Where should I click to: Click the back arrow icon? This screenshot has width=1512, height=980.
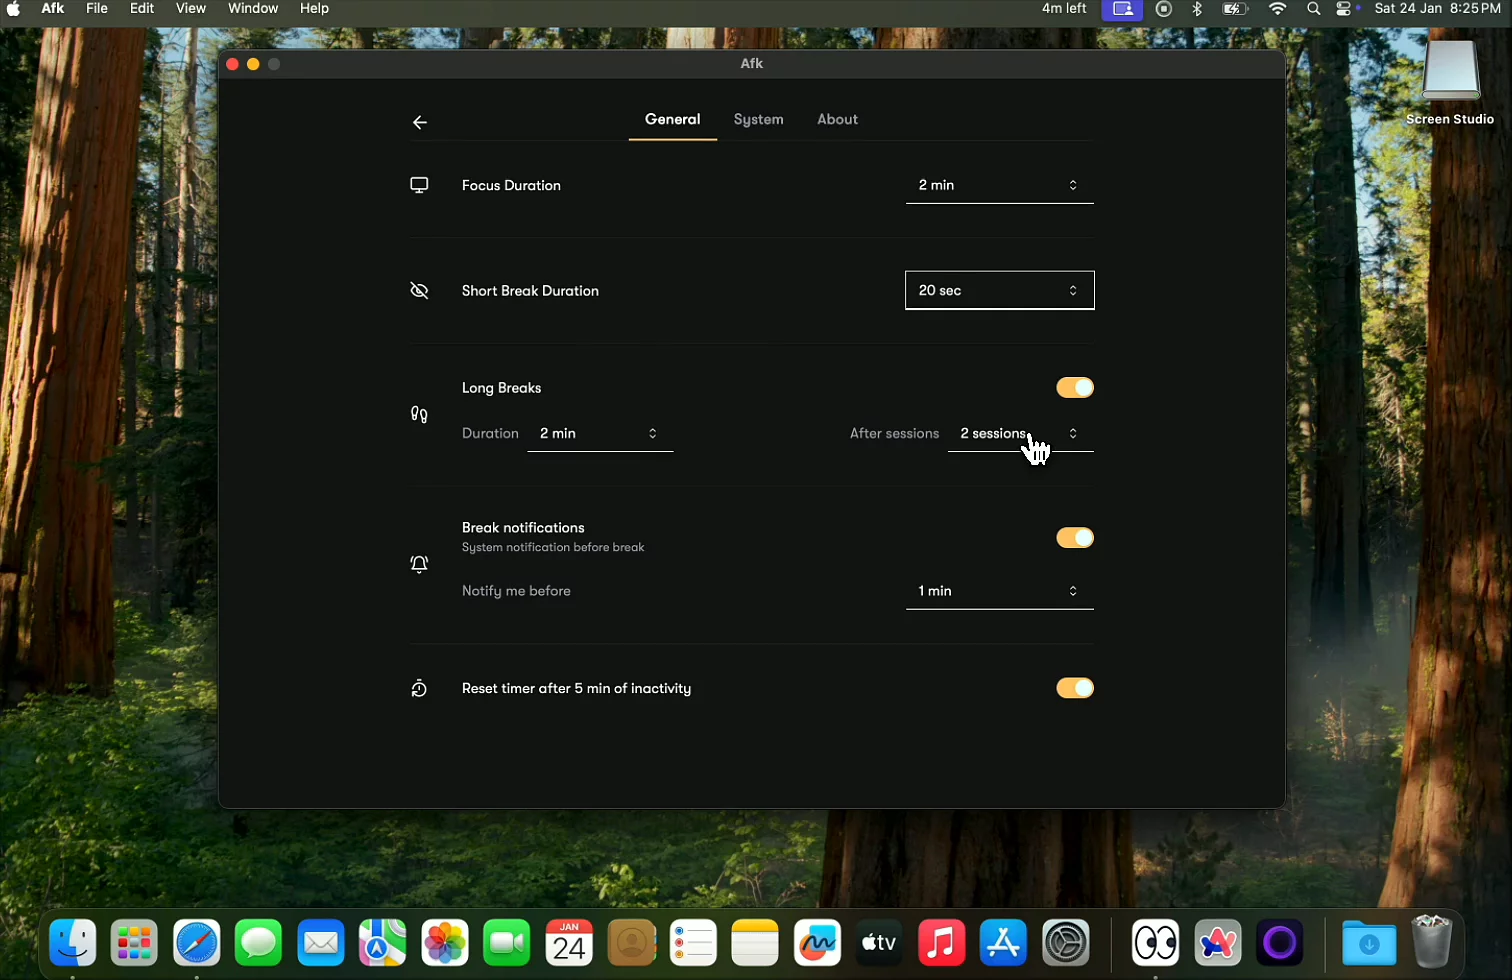[420, 122]
